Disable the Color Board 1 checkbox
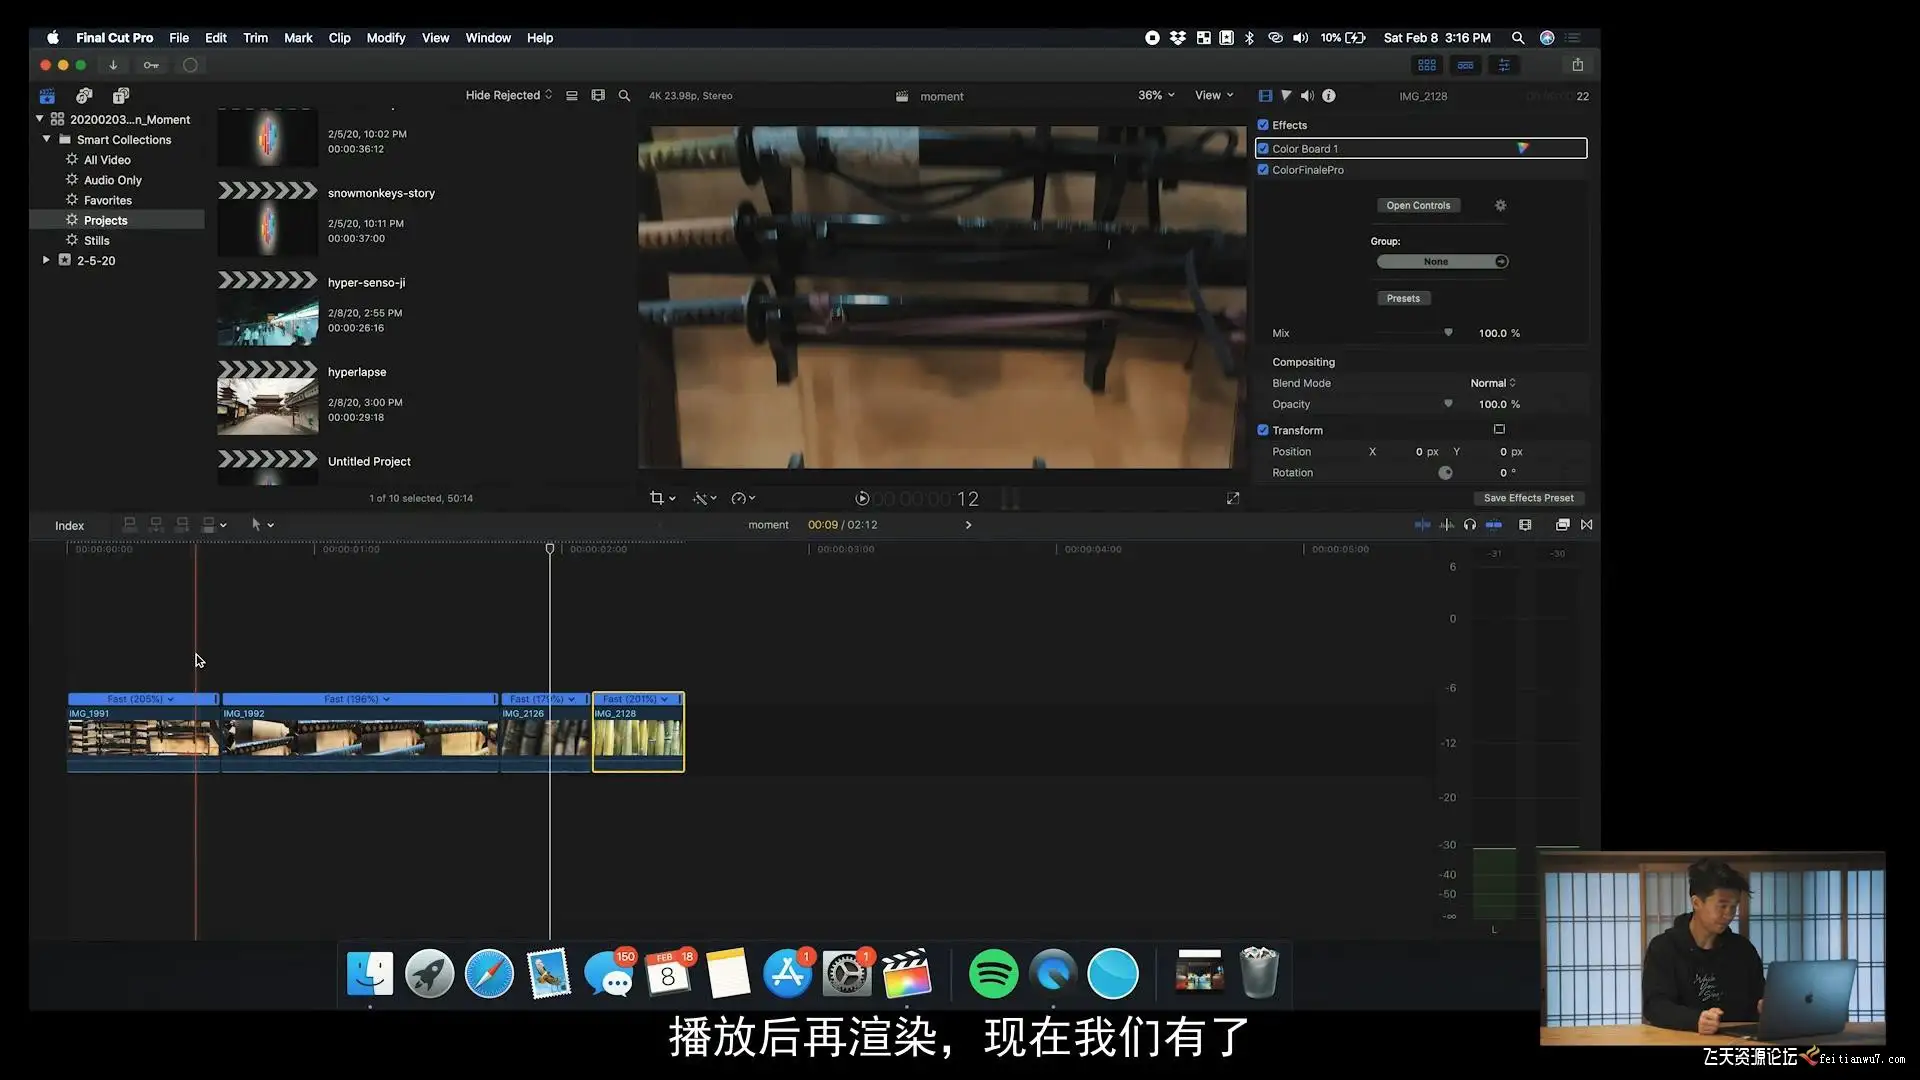 tap(1263, 149)
